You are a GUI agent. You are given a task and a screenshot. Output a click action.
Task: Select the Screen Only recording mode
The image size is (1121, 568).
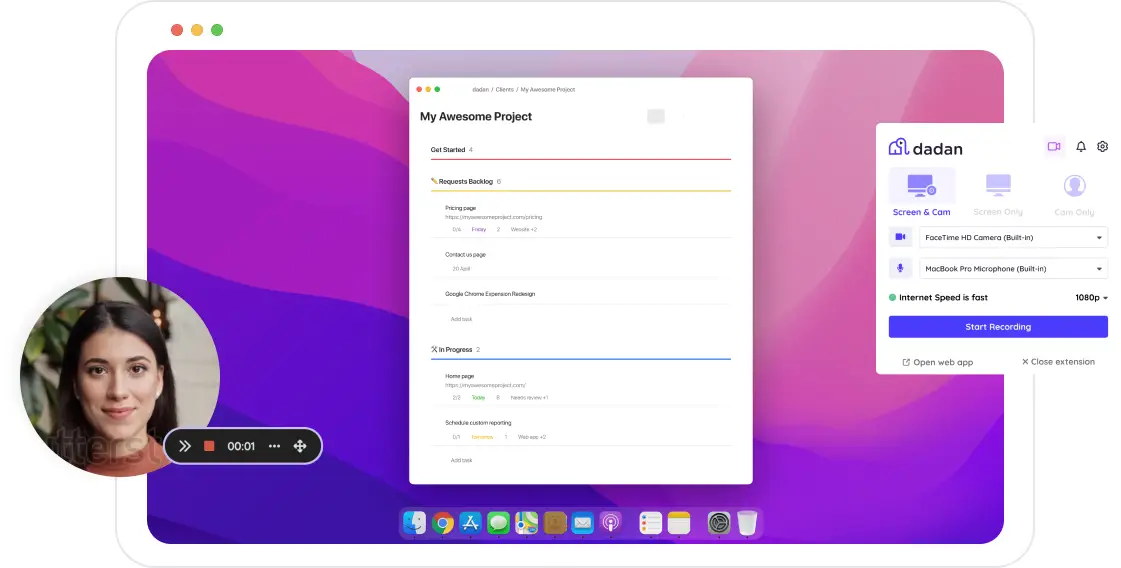pos(997,192)
